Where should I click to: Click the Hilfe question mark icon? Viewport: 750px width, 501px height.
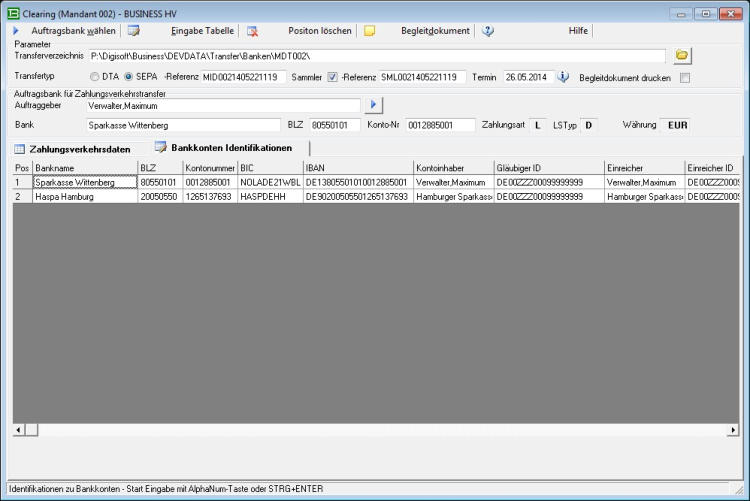[x=488, y=31]
